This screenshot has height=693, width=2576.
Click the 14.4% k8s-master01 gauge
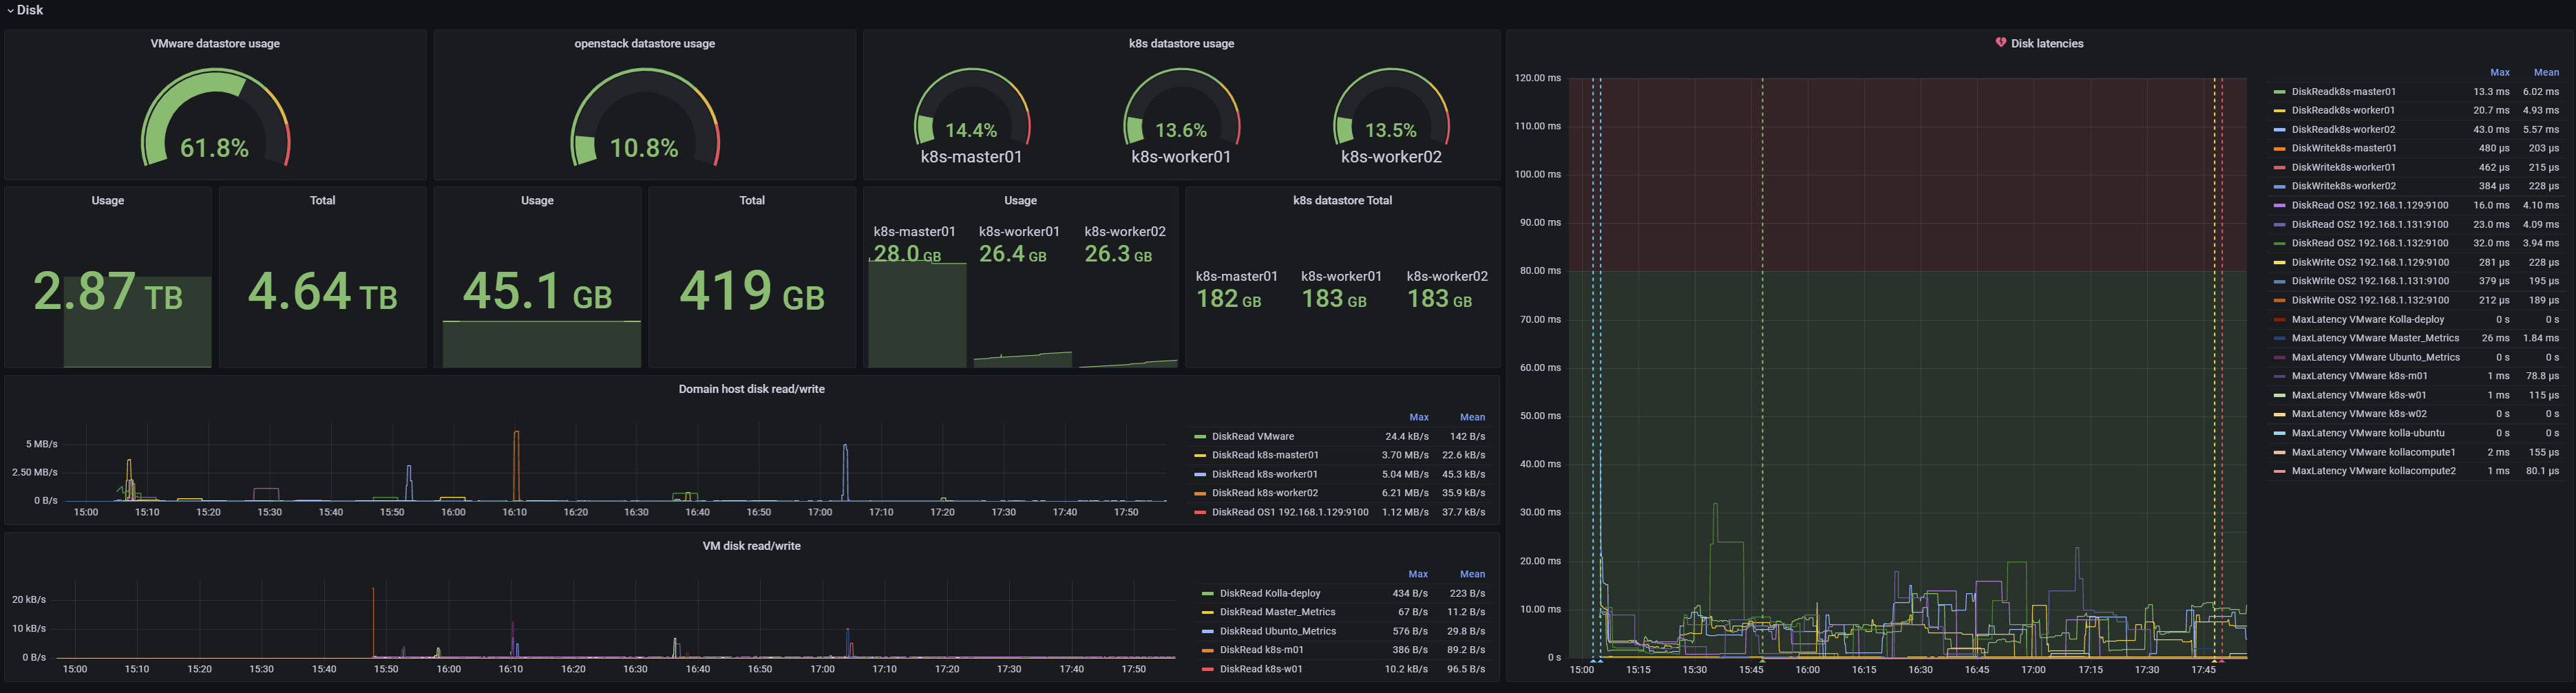pyautogui.click(x=971, y=108)
